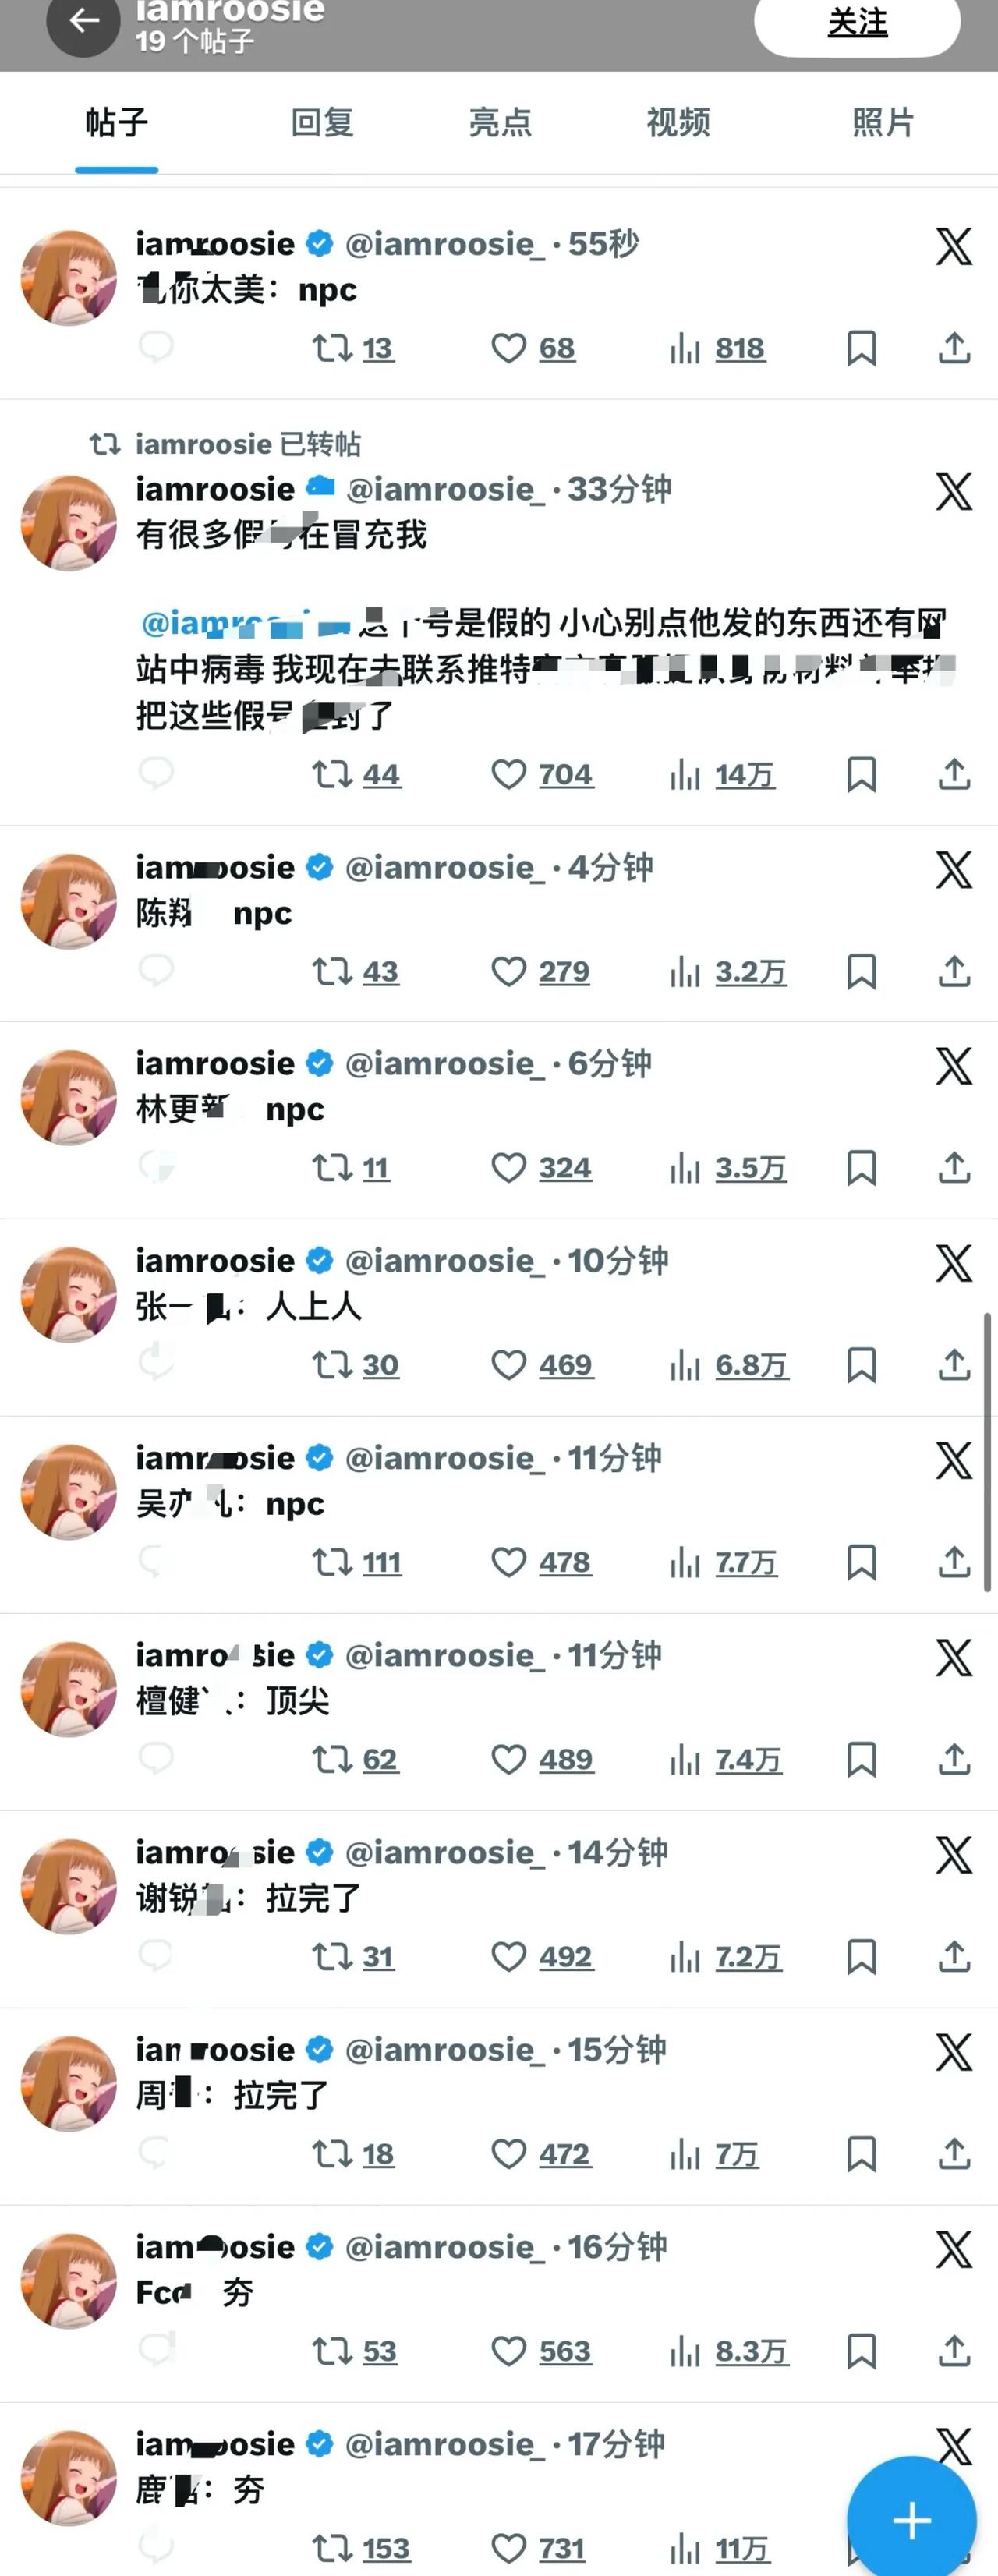This screenshot has width=998, height=2576.
Task: Like the 55秒 post with 68 likes
Action: 509,348
